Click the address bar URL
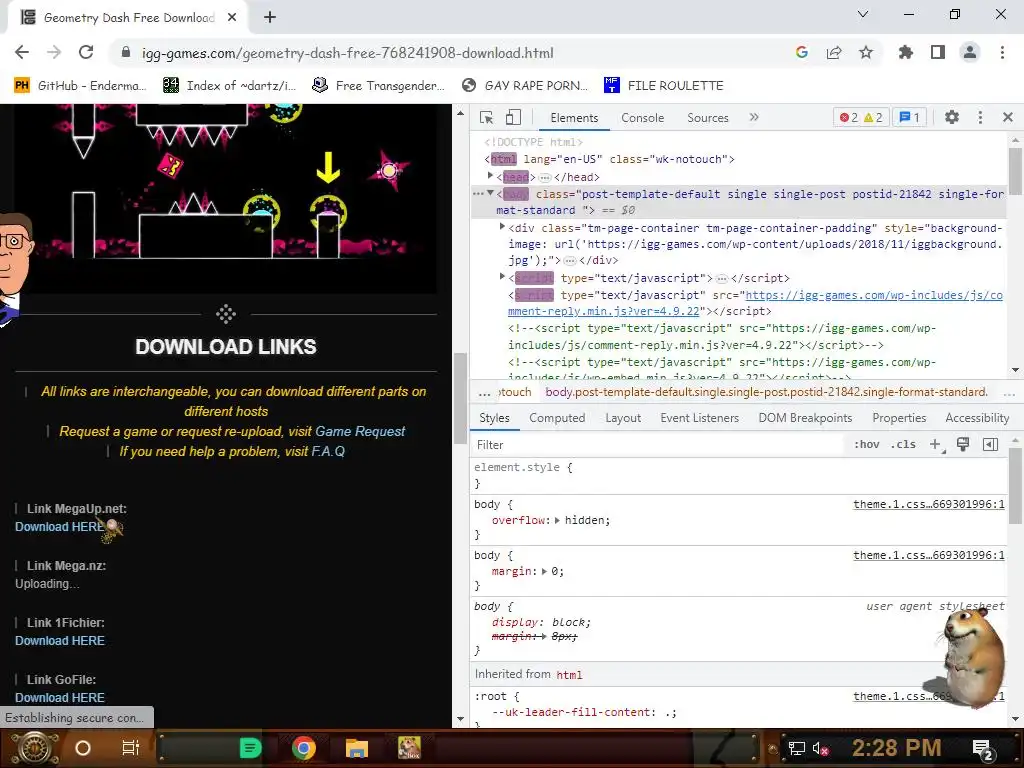 [347, 53]
